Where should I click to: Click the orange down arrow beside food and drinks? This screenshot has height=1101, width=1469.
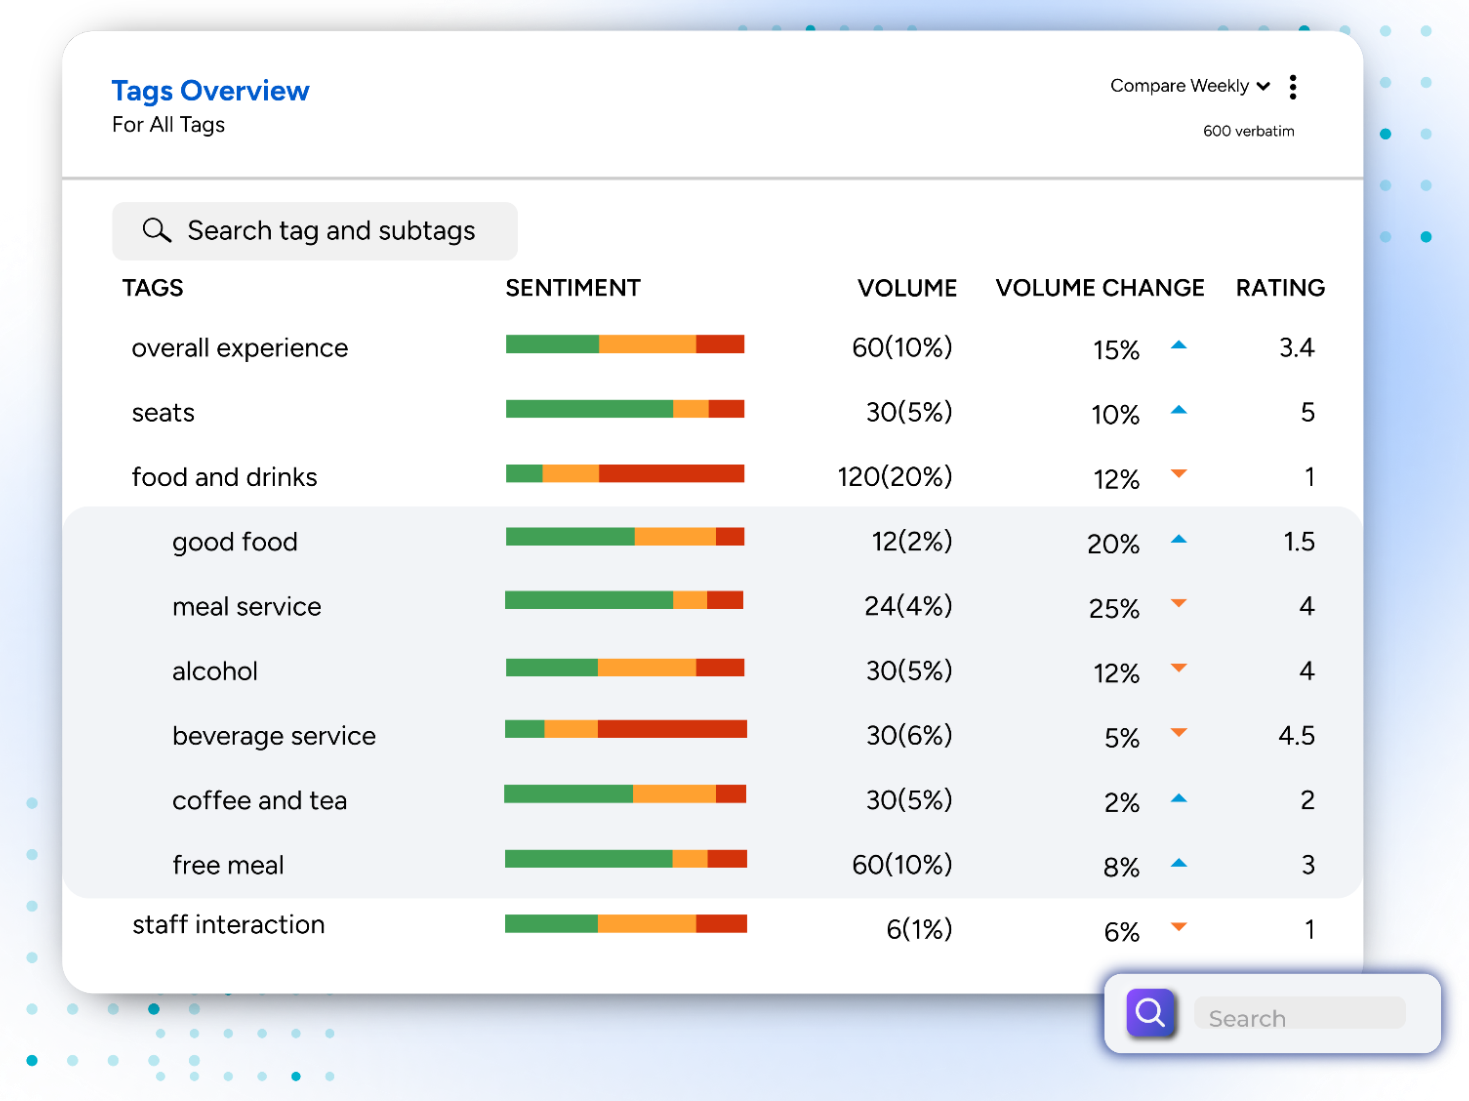(1180, 473)
